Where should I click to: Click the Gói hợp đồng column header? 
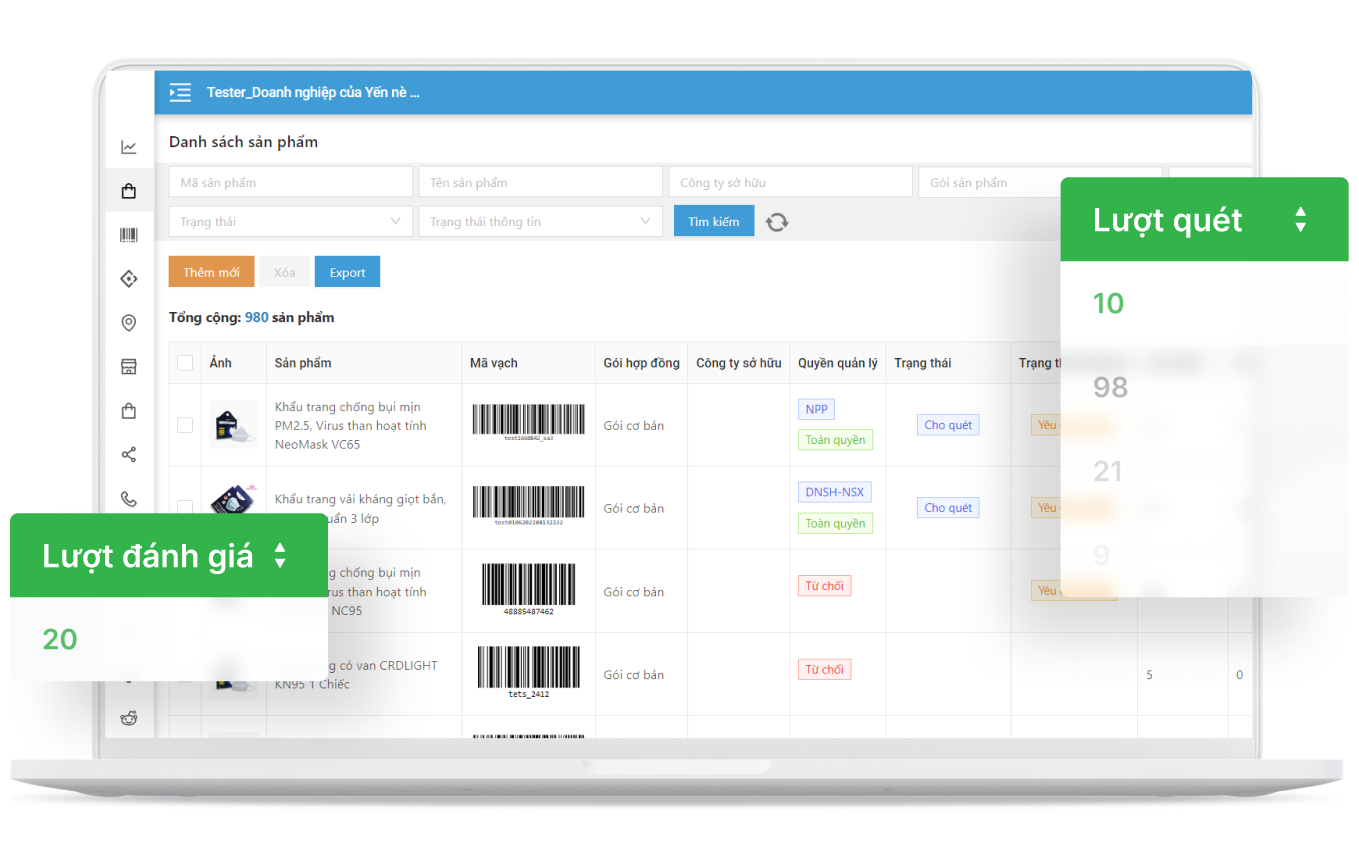point(641,363)
